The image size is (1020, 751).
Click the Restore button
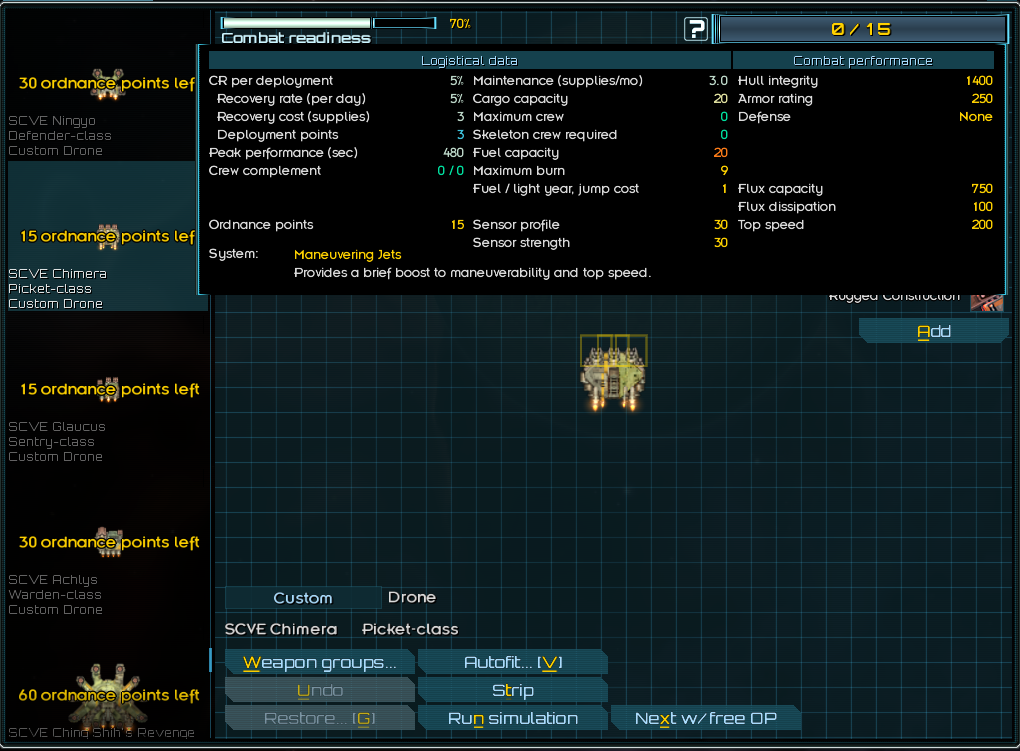(319, 718)
